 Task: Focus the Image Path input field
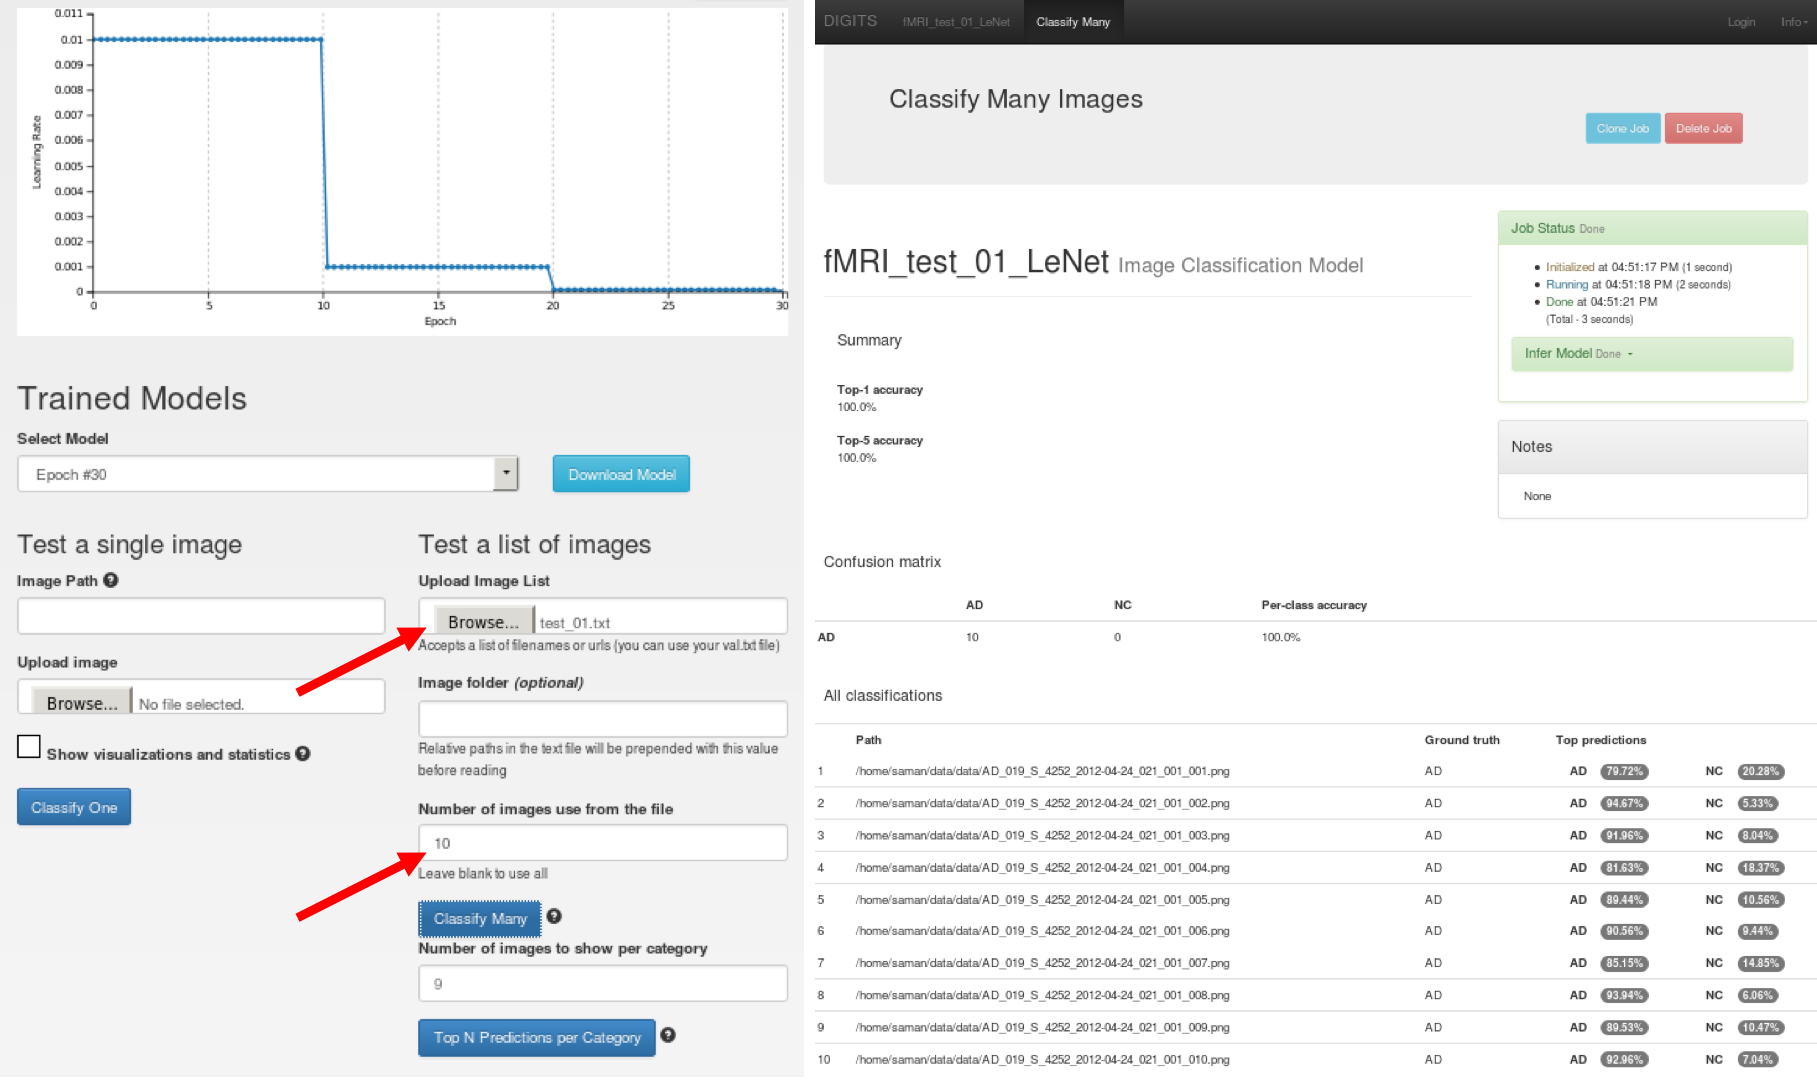(201, 616)
